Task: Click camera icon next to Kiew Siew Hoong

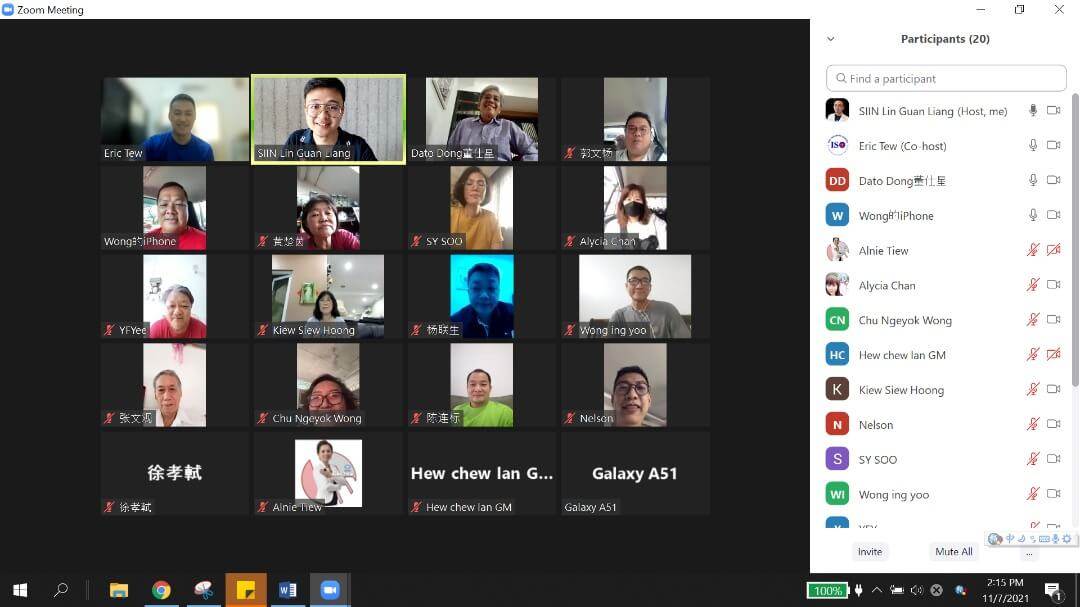Action: click(x=1053, y=390)
